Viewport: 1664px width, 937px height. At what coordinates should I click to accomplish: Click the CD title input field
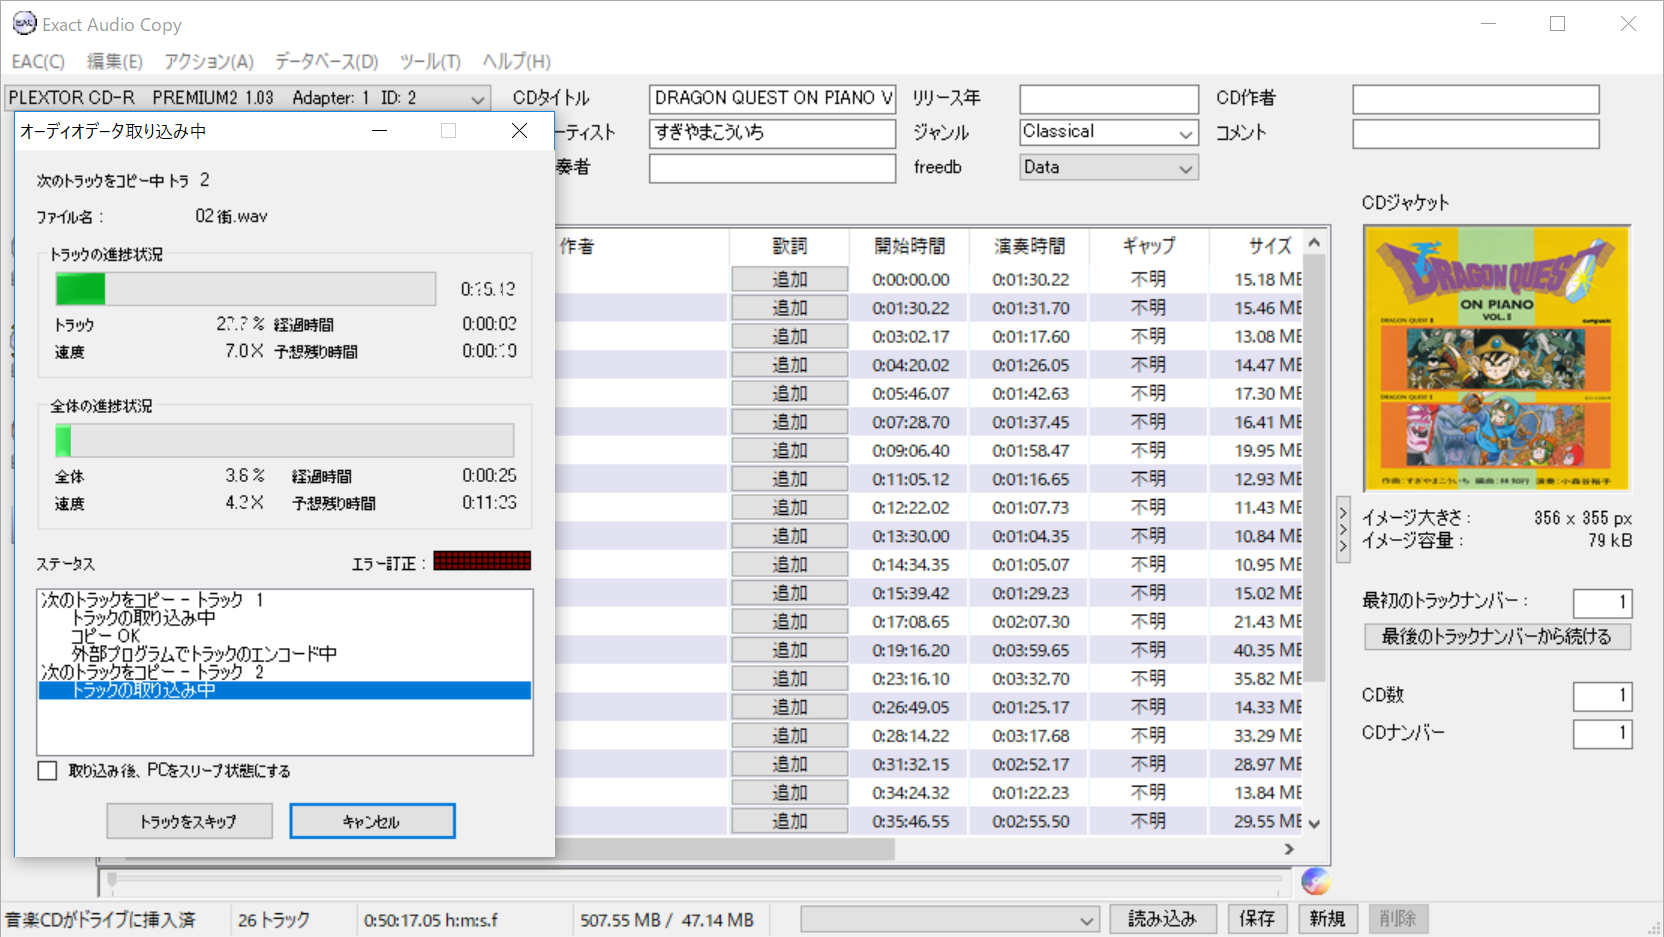click(x=772, y=98)
